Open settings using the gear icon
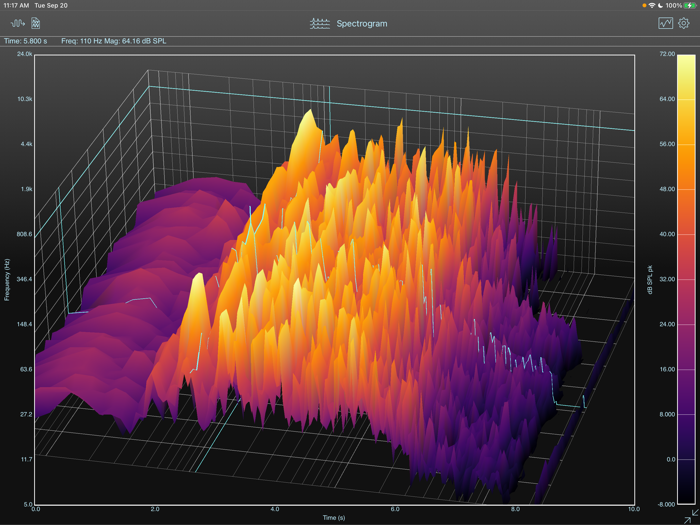700x525 pixels. (684, 23)
